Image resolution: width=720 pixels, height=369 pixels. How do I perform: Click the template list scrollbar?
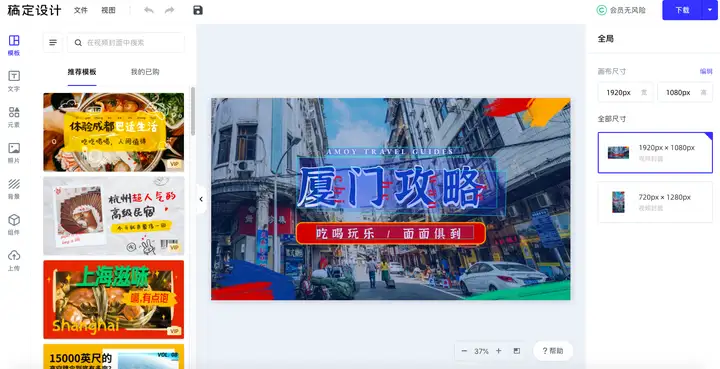[x=193, y=112]
